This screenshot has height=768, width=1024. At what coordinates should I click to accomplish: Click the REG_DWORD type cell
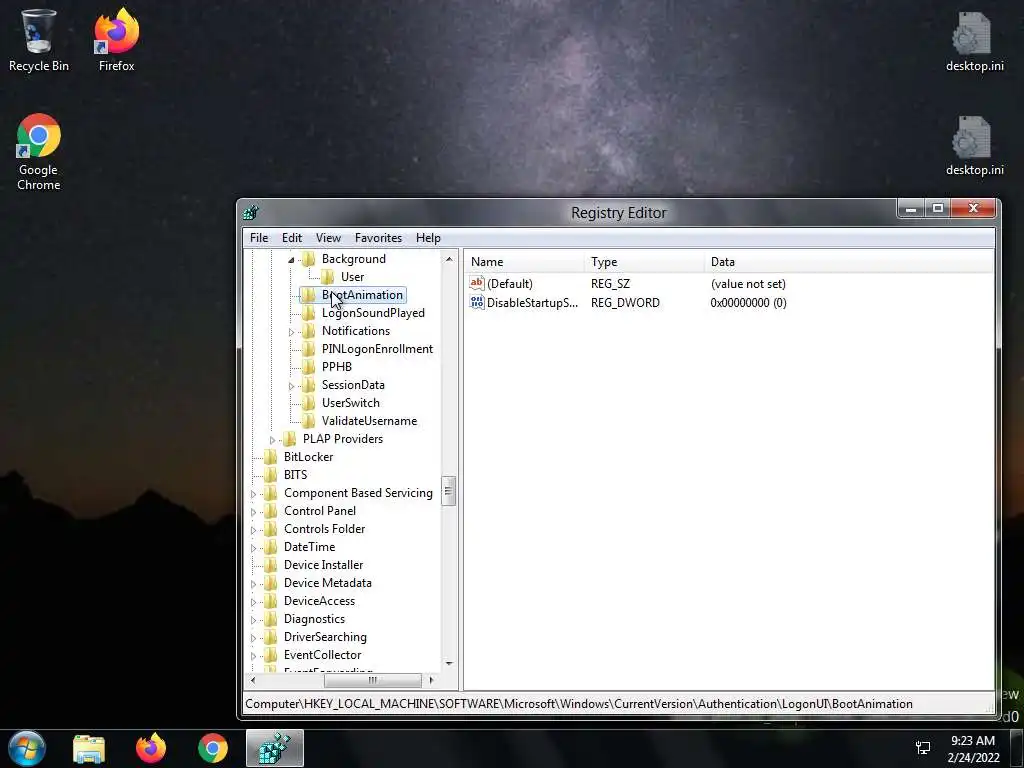[625, 302]
